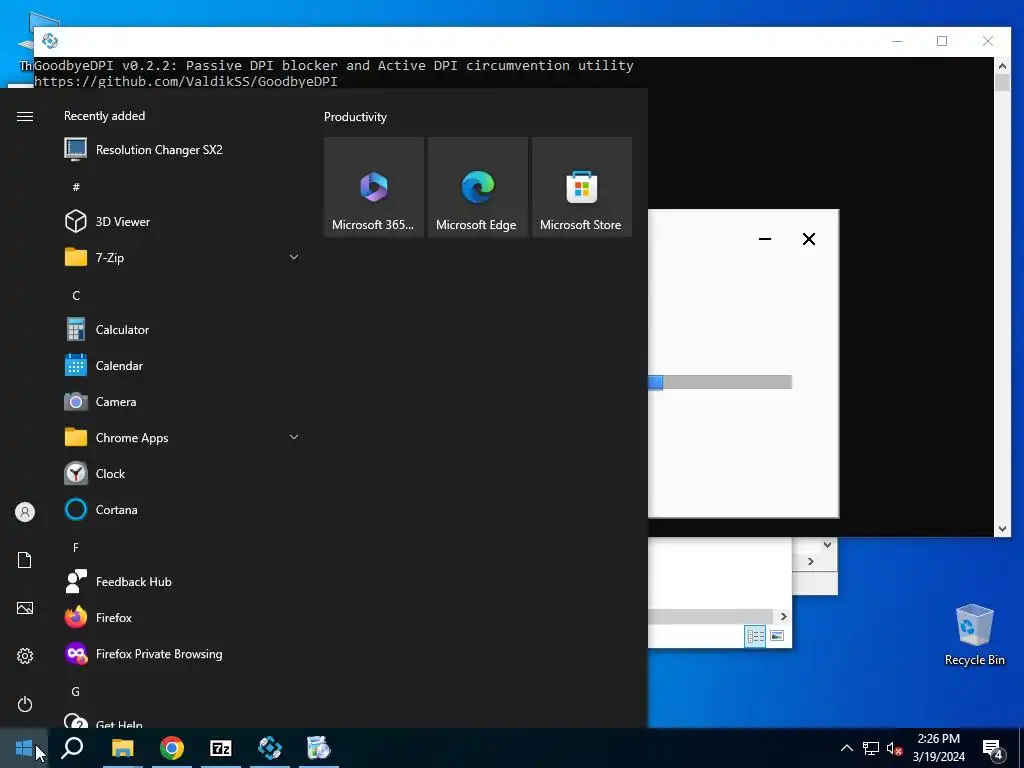Image resolution: width=1024 pixels, height=768 pixels.
Task: Jump to the C letter group
Action: [76, 296]
